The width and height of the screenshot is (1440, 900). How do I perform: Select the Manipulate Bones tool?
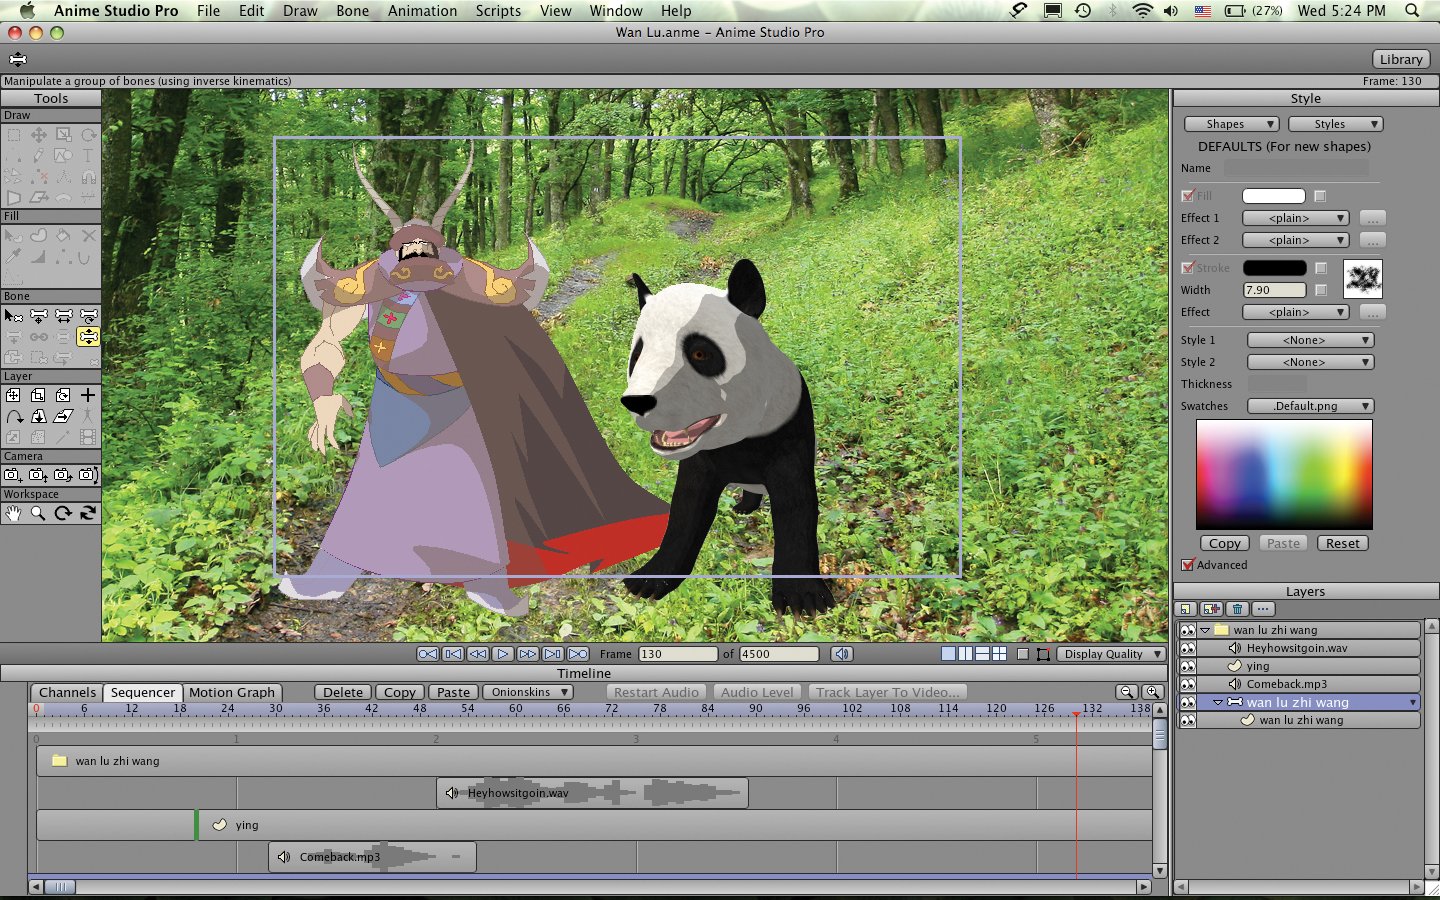[x=88, y=337]
